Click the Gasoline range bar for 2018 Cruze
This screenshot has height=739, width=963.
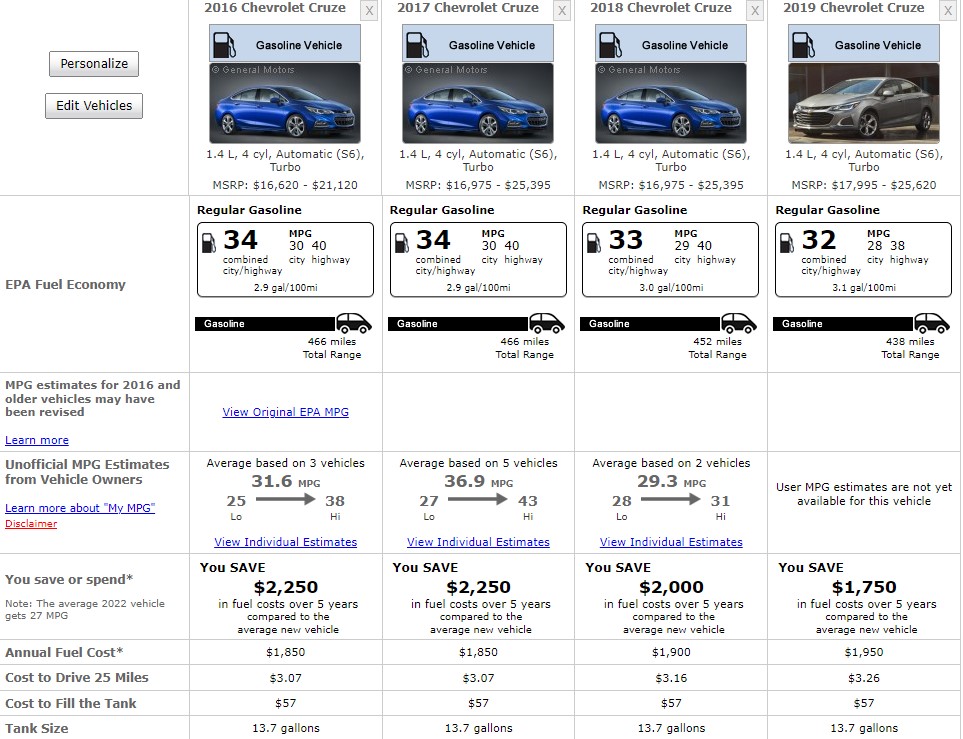point(650,324)
